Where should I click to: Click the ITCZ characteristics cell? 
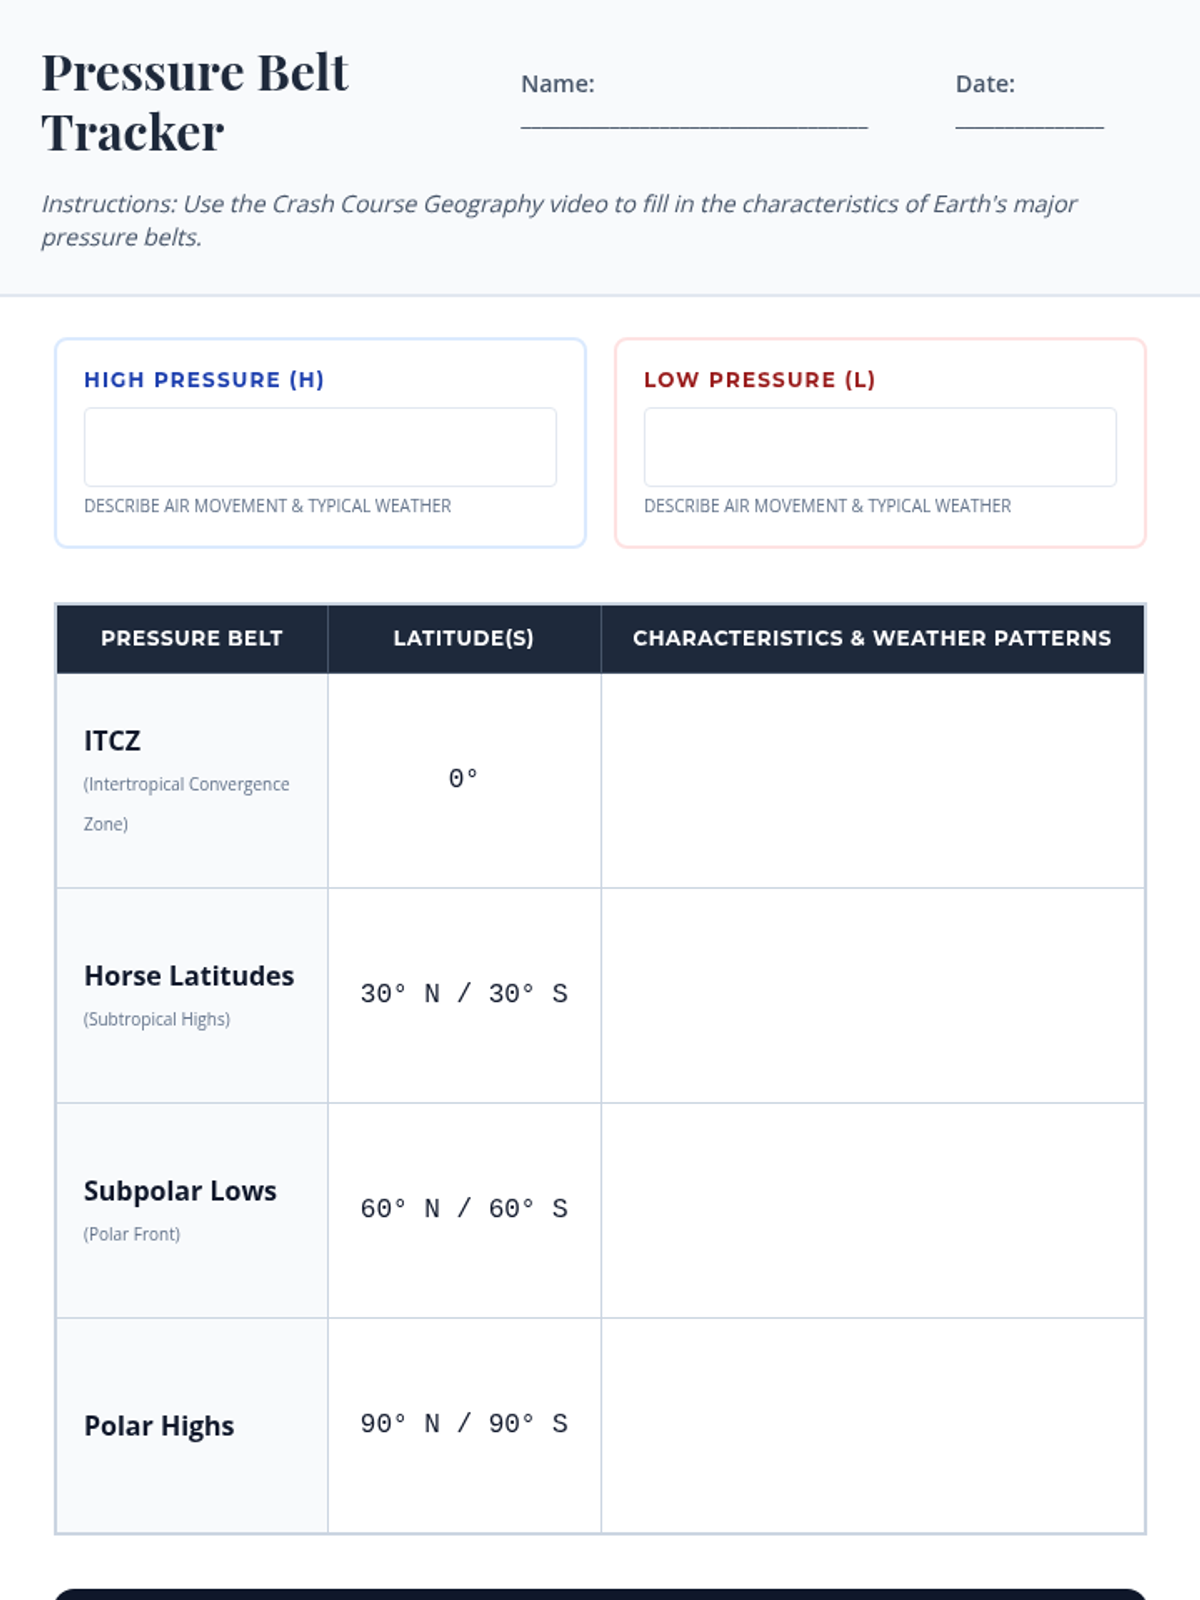[872, 780]
